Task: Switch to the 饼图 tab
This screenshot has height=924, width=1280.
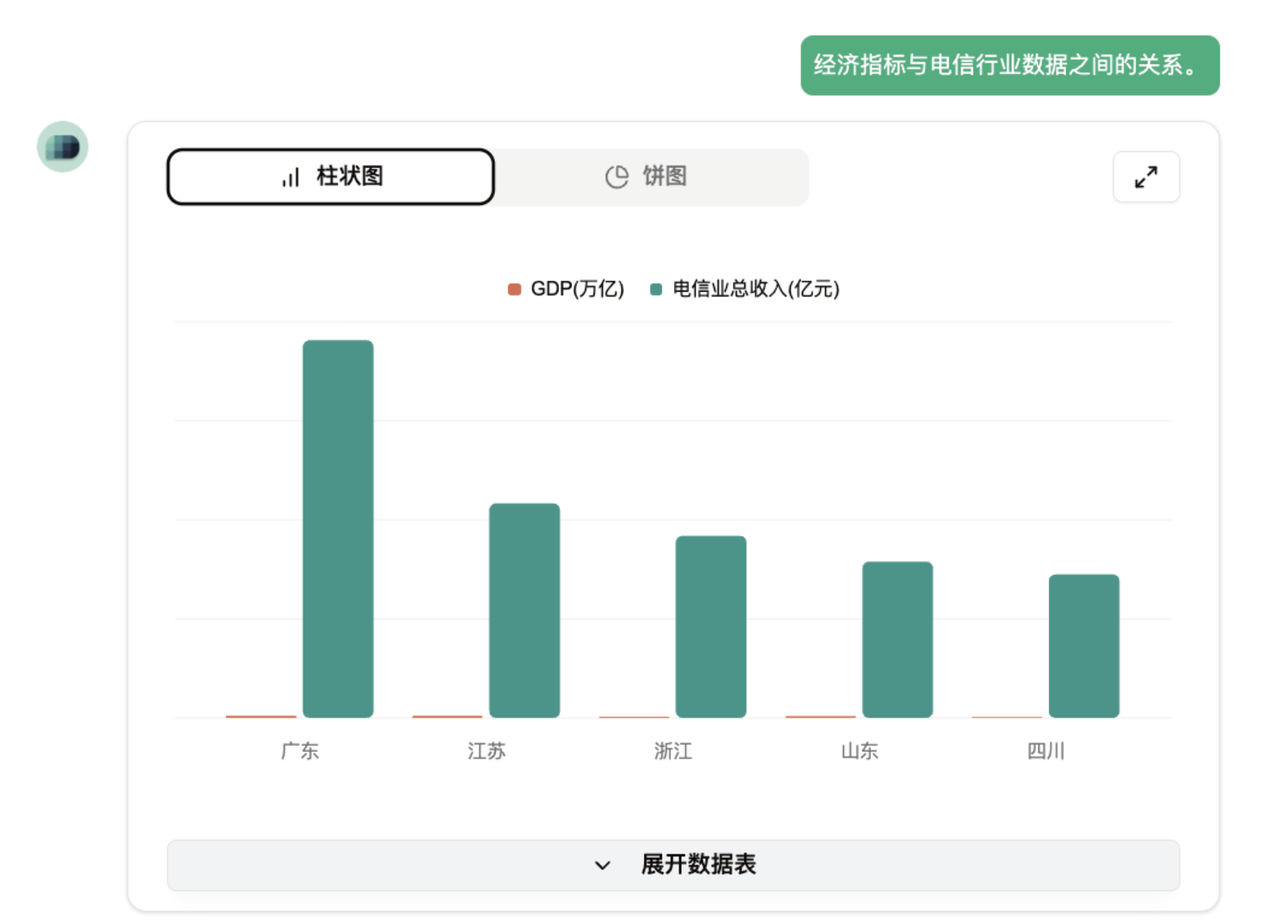Action: (x=651, y=177)
